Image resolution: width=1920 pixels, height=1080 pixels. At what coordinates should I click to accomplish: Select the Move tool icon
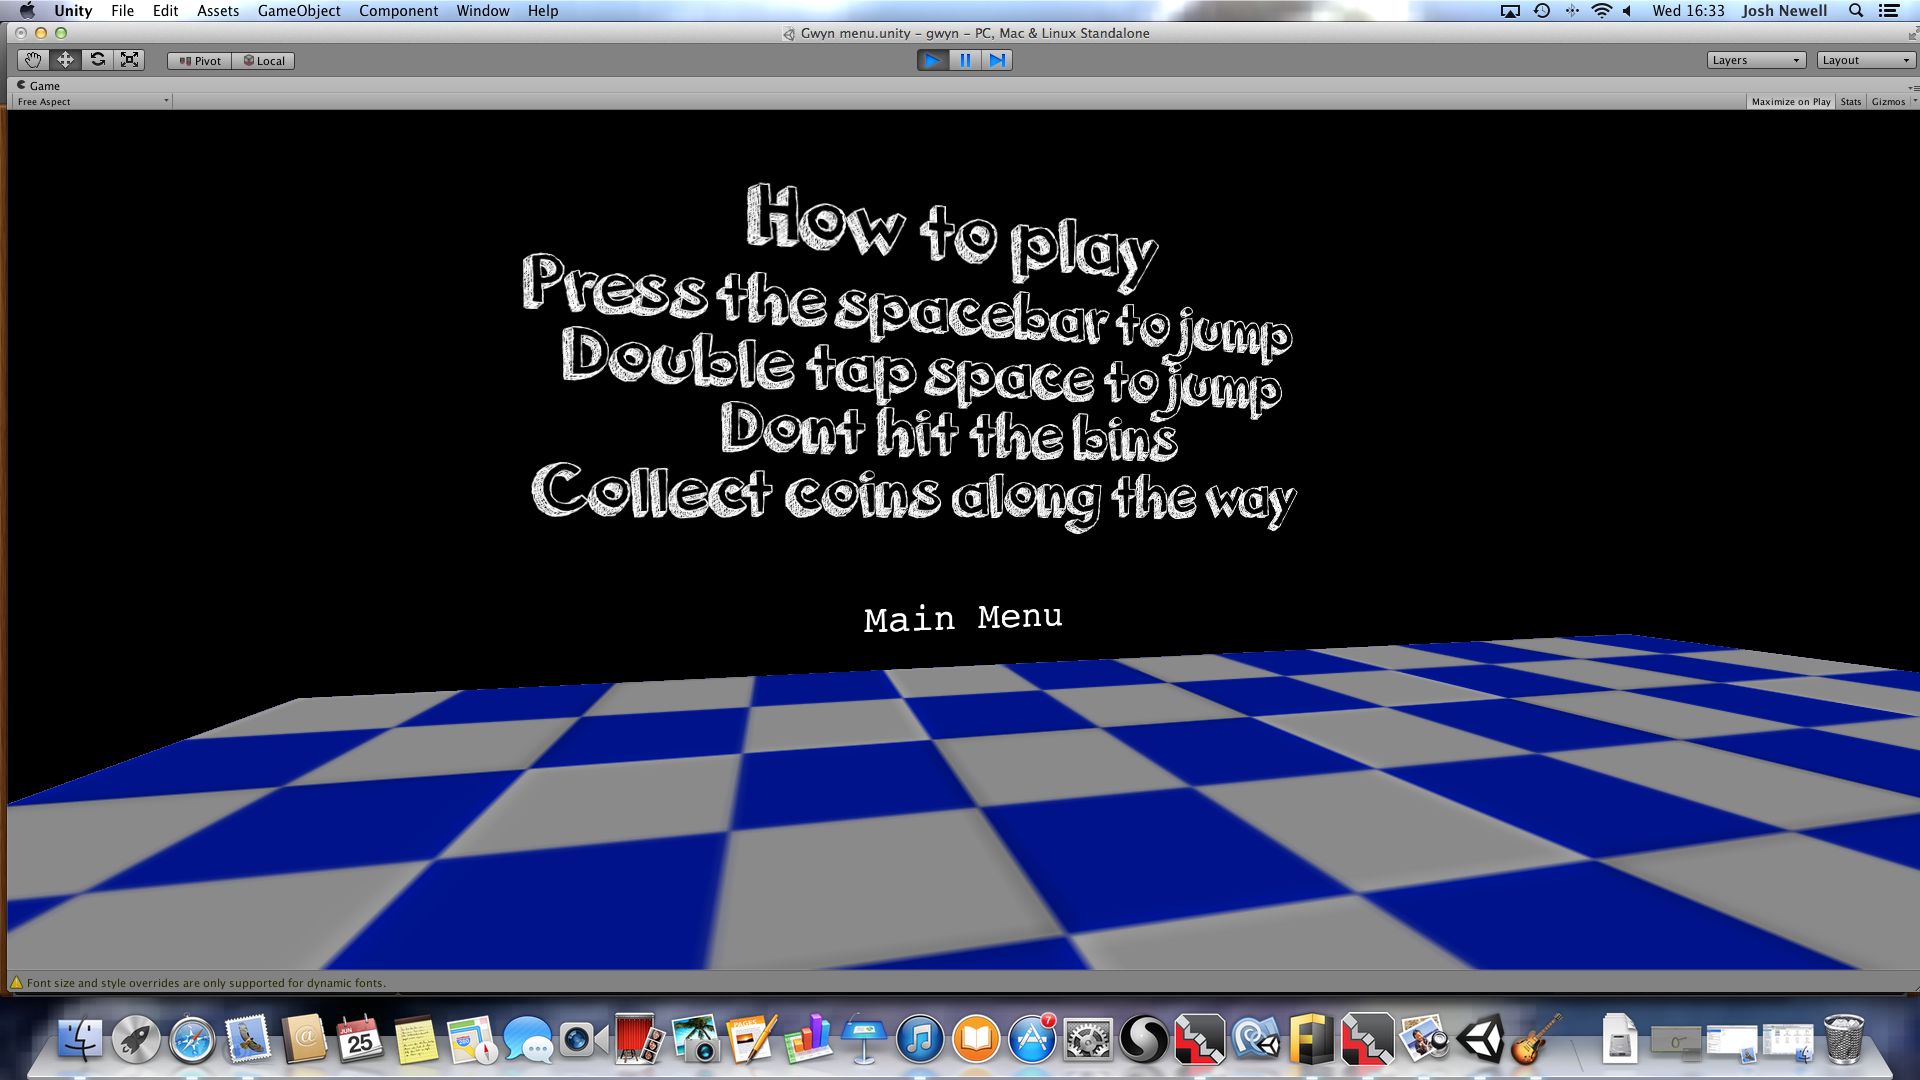[65, 60]
